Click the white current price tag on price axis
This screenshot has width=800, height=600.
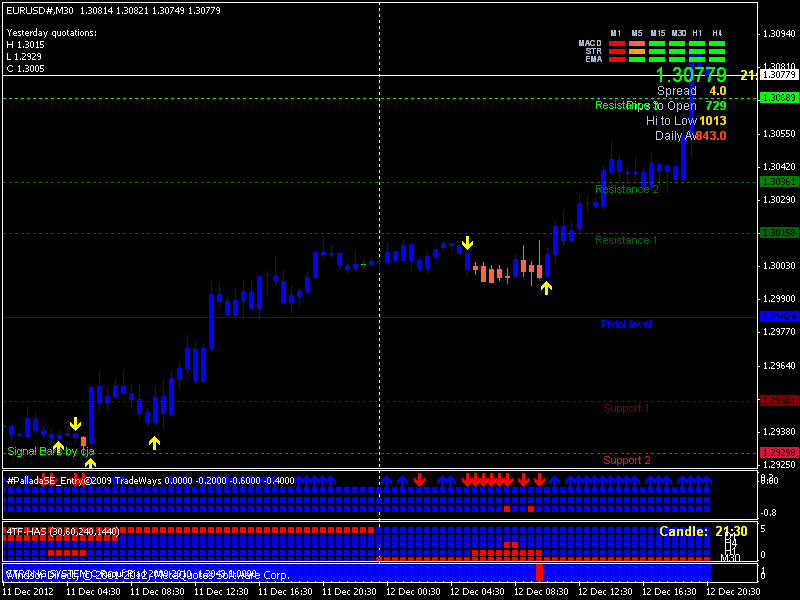click(779, 75)
